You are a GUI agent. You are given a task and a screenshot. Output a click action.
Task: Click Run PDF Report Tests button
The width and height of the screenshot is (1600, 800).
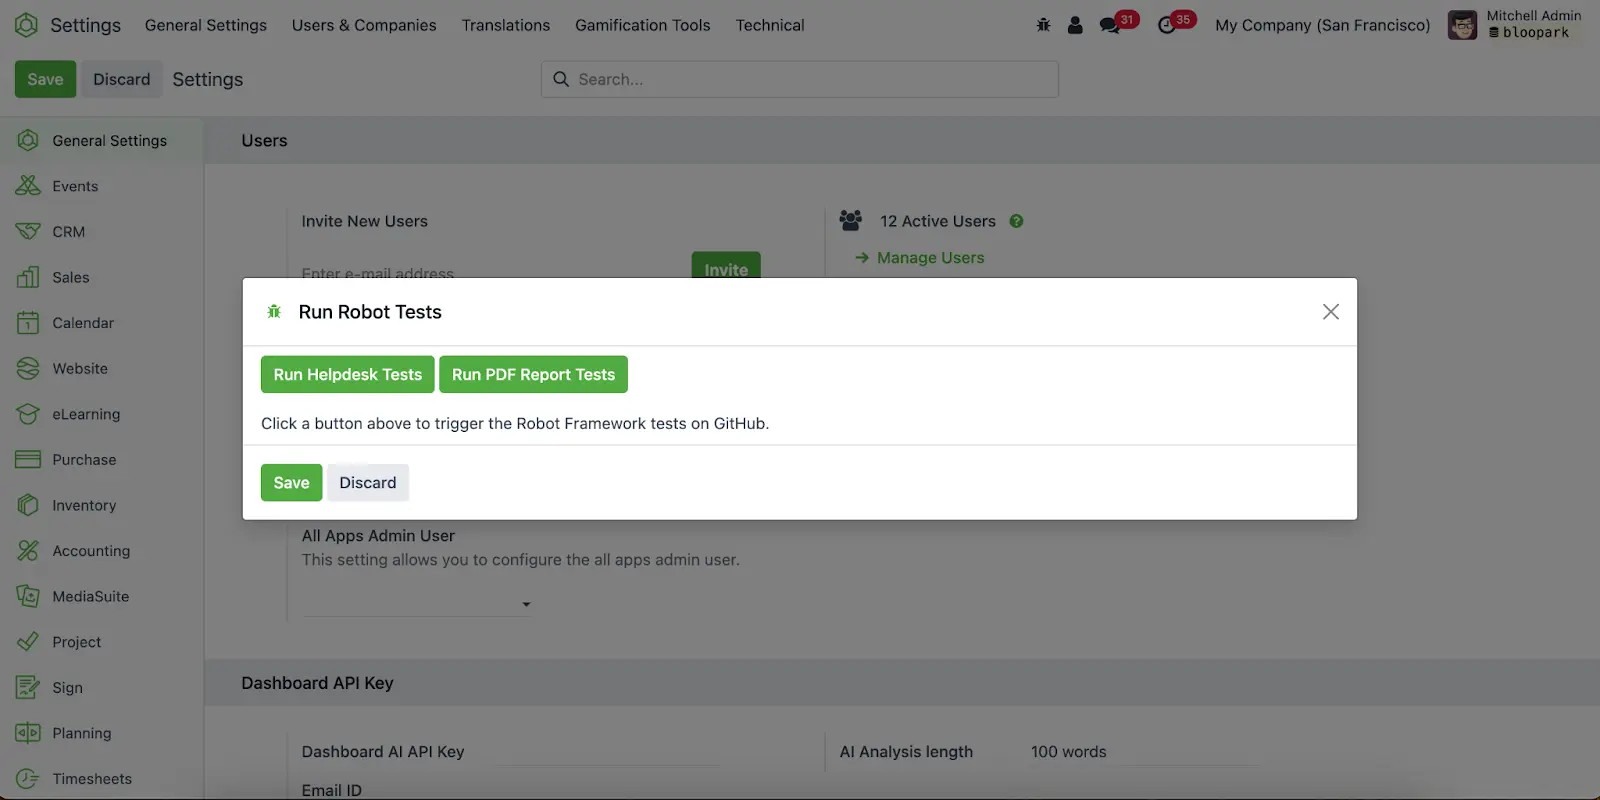534,374
